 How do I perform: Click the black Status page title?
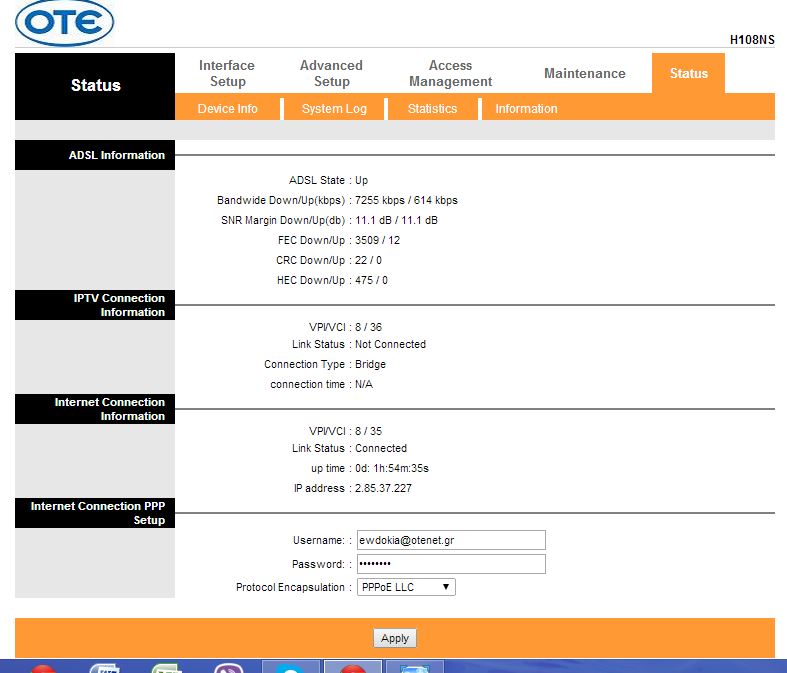click(x=95, y=85)
